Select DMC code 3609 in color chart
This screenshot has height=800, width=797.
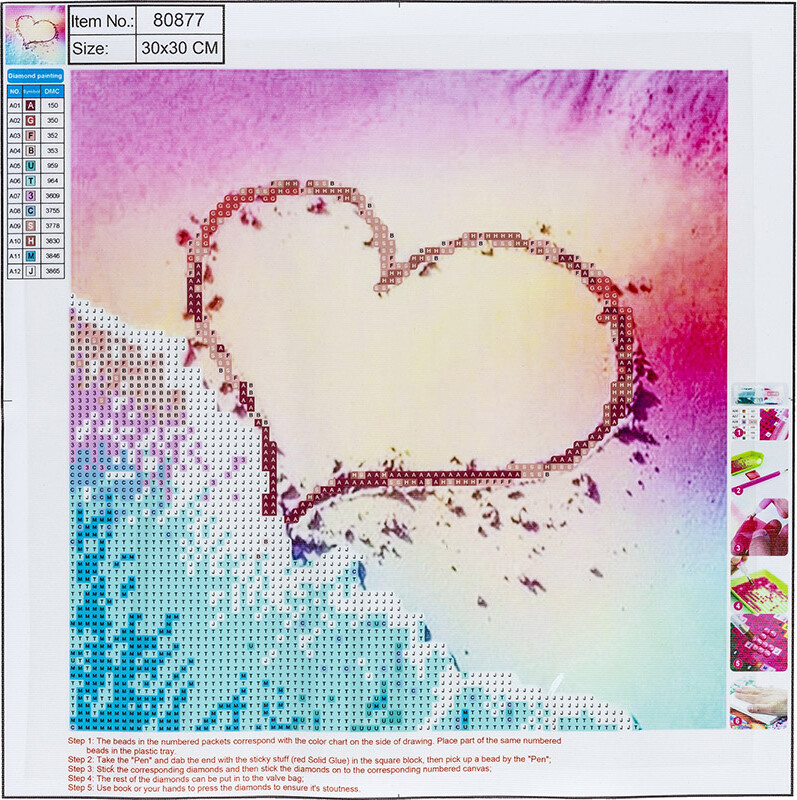[x=53, y=195]
